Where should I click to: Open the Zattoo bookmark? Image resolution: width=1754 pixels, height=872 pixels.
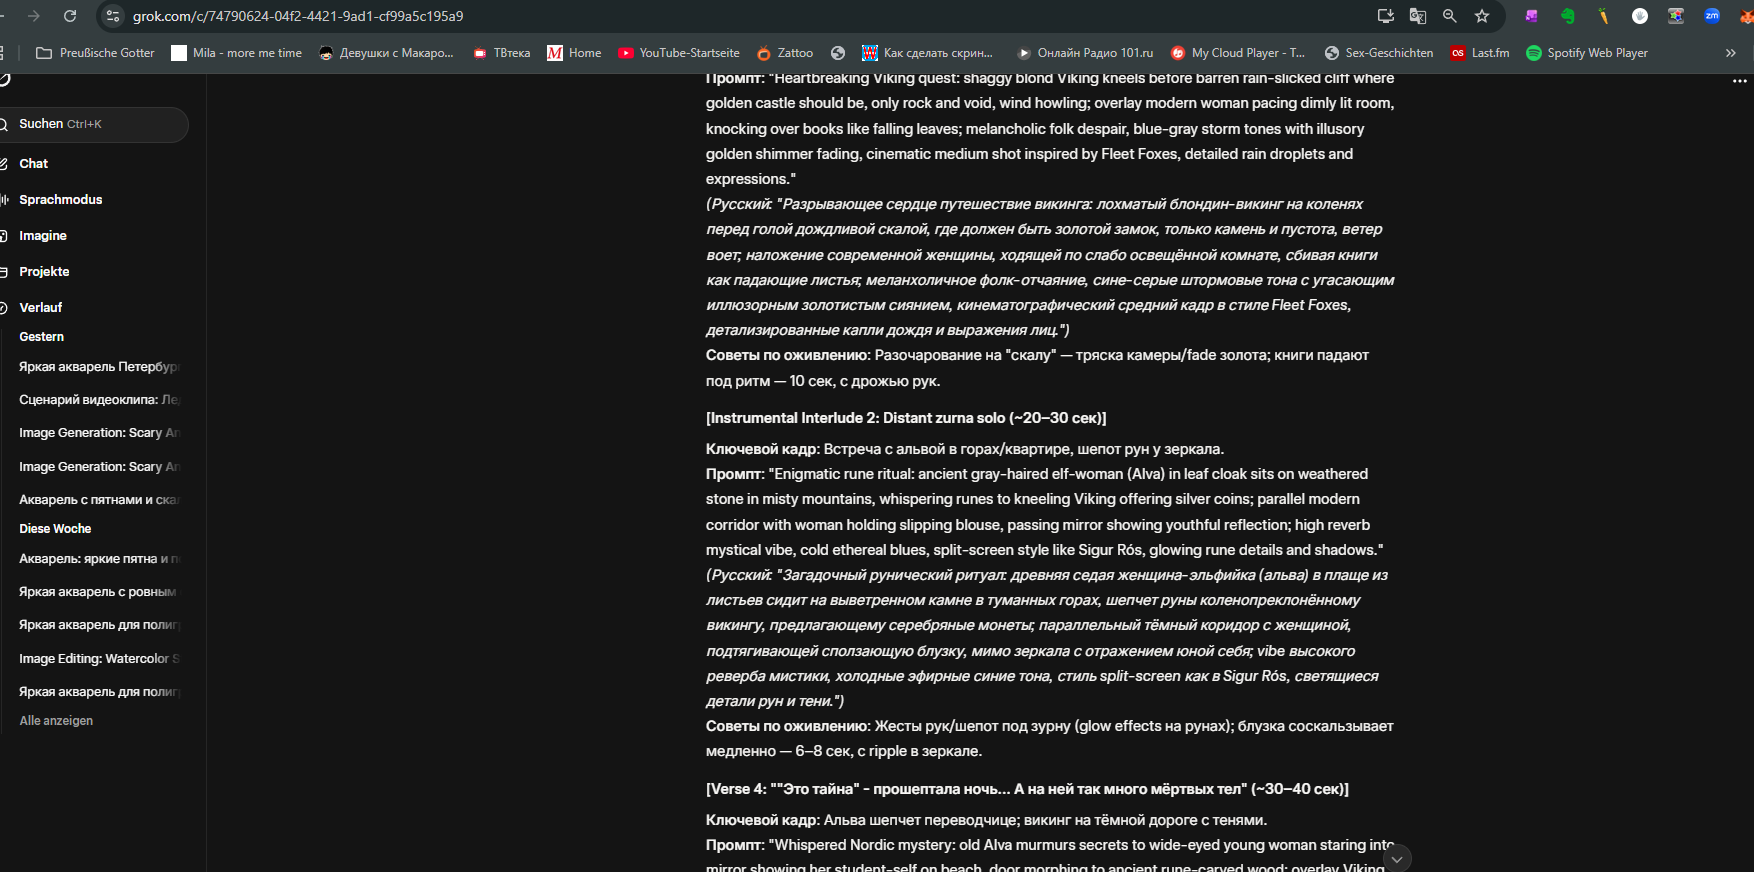point(785,53)
